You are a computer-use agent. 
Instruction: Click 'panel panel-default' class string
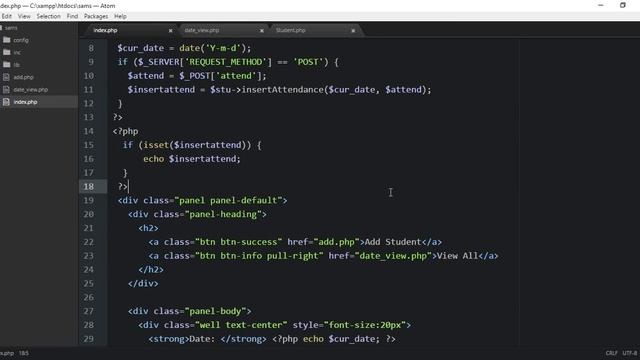point(228,200)
